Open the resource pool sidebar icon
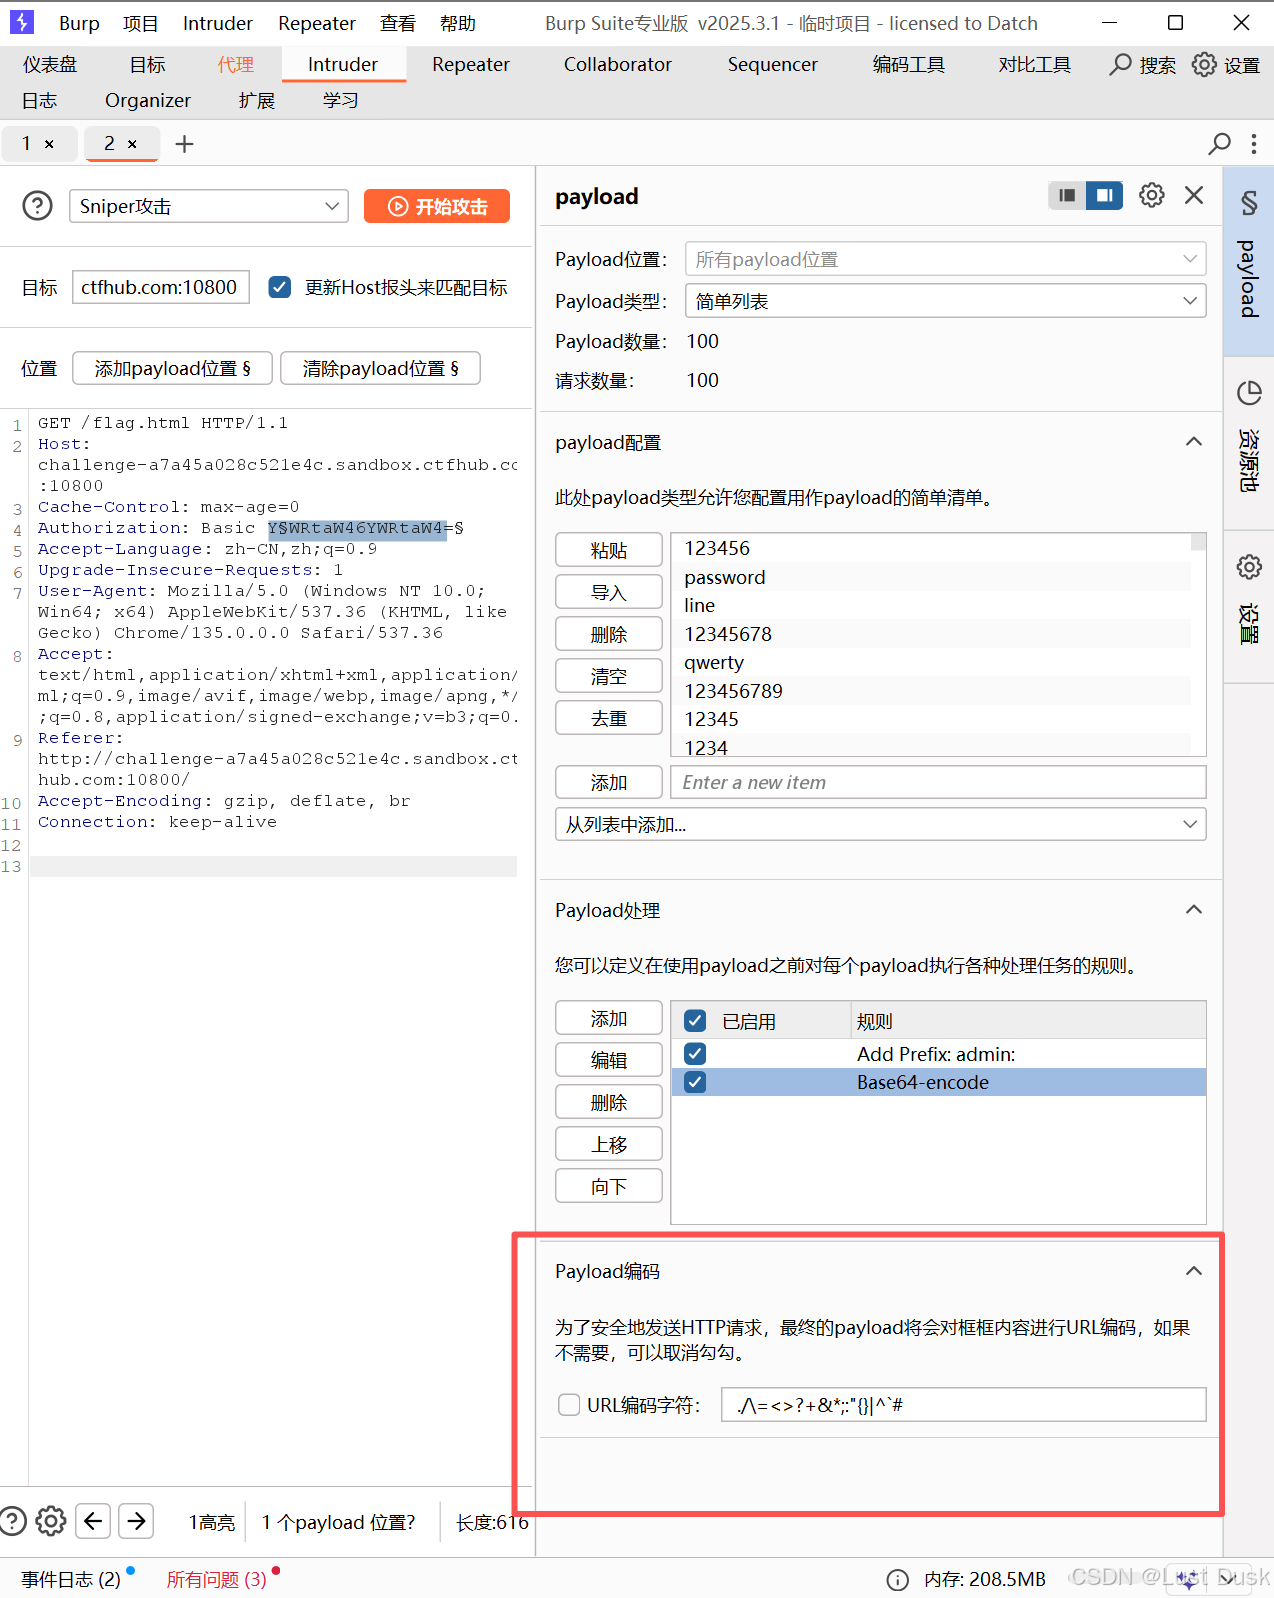 [x=1249, y=392]
